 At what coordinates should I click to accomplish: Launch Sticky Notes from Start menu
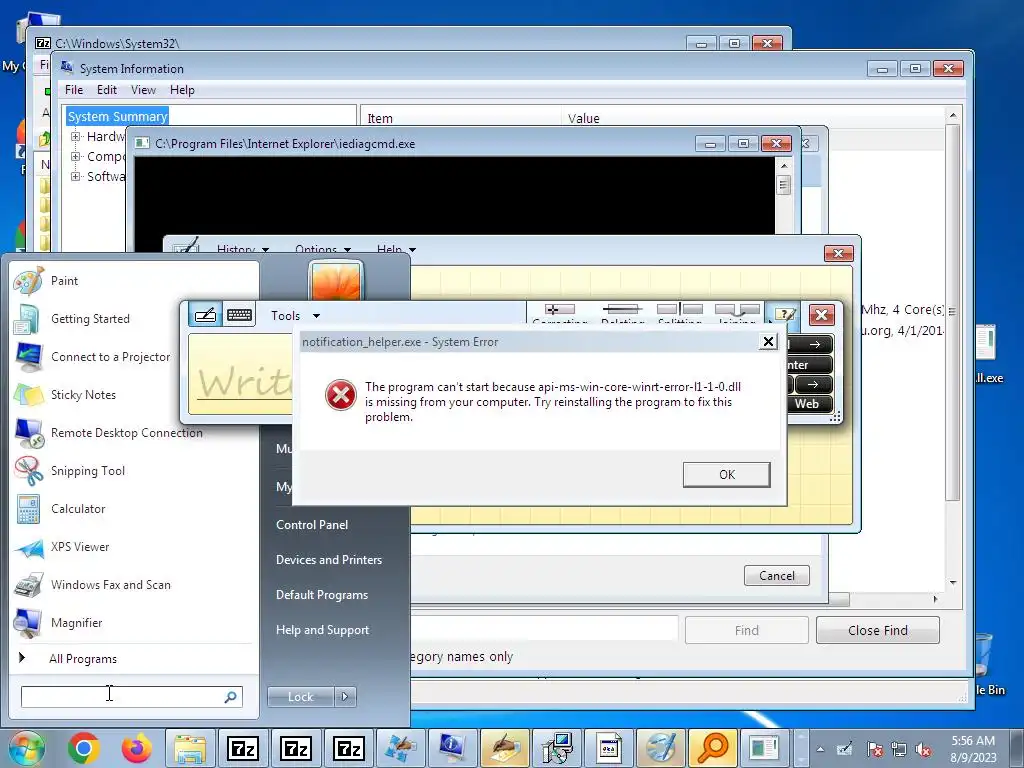click(x=84, y=394)
